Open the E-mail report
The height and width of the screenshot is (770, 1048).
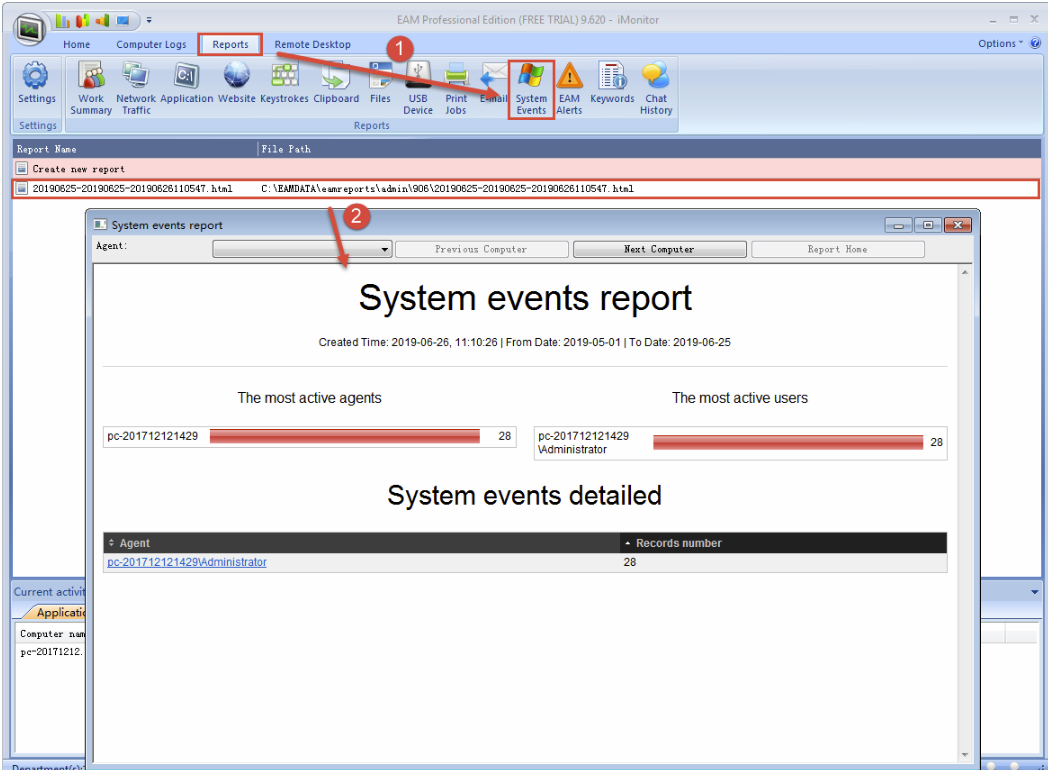pos(494,83)
